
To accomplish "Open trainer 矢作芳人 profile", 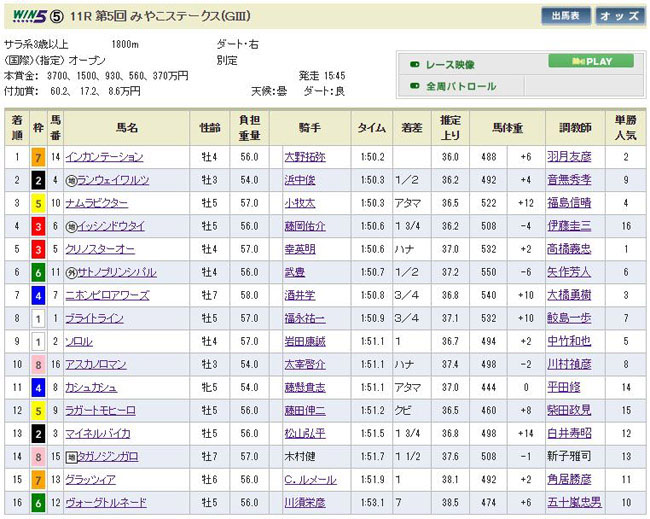I will (x=569, y=272).
